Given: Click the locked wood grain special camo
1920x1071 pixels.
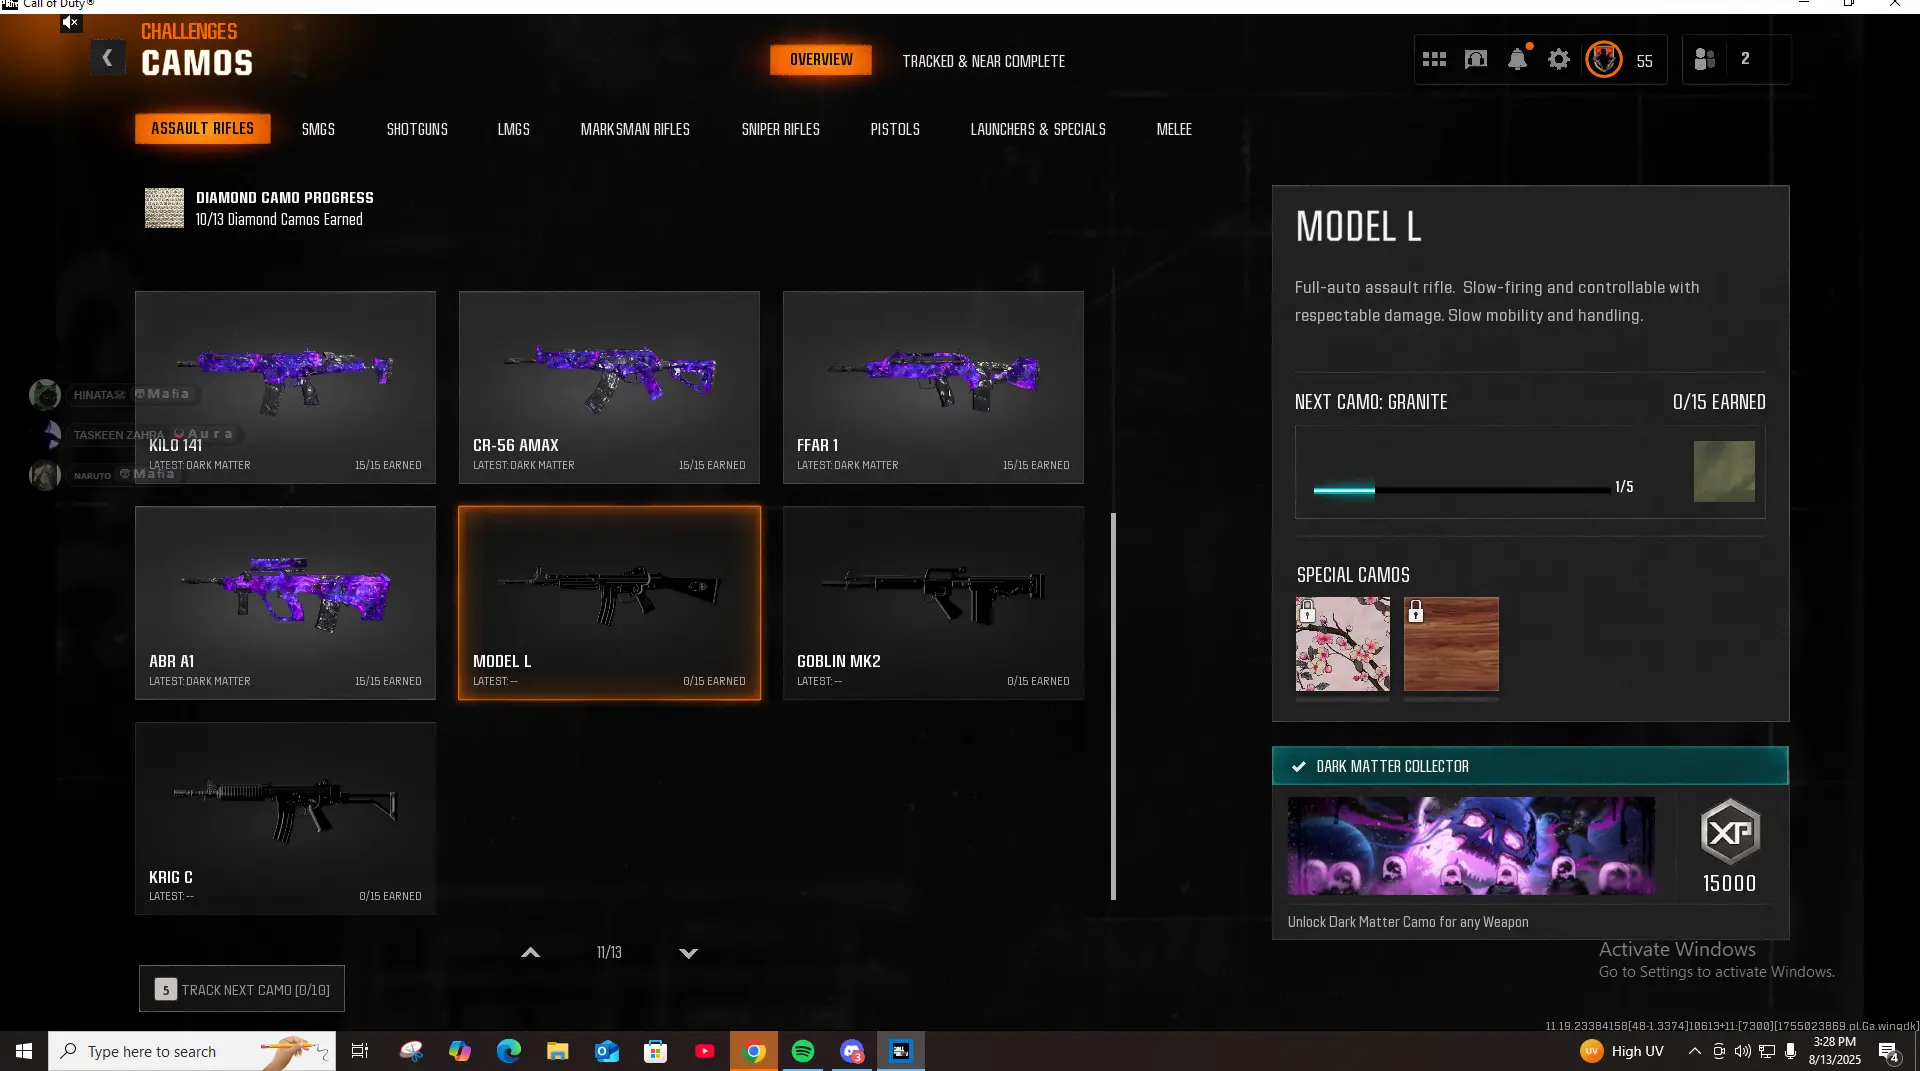Looking at the screenshot, I should pyautogui.click(x=1451, y=644).
